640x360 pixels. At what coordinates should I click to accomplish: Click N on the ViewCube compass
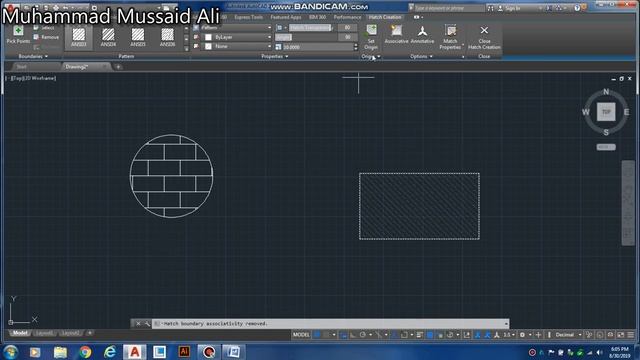pyautogui.click(x=606, y=92)
